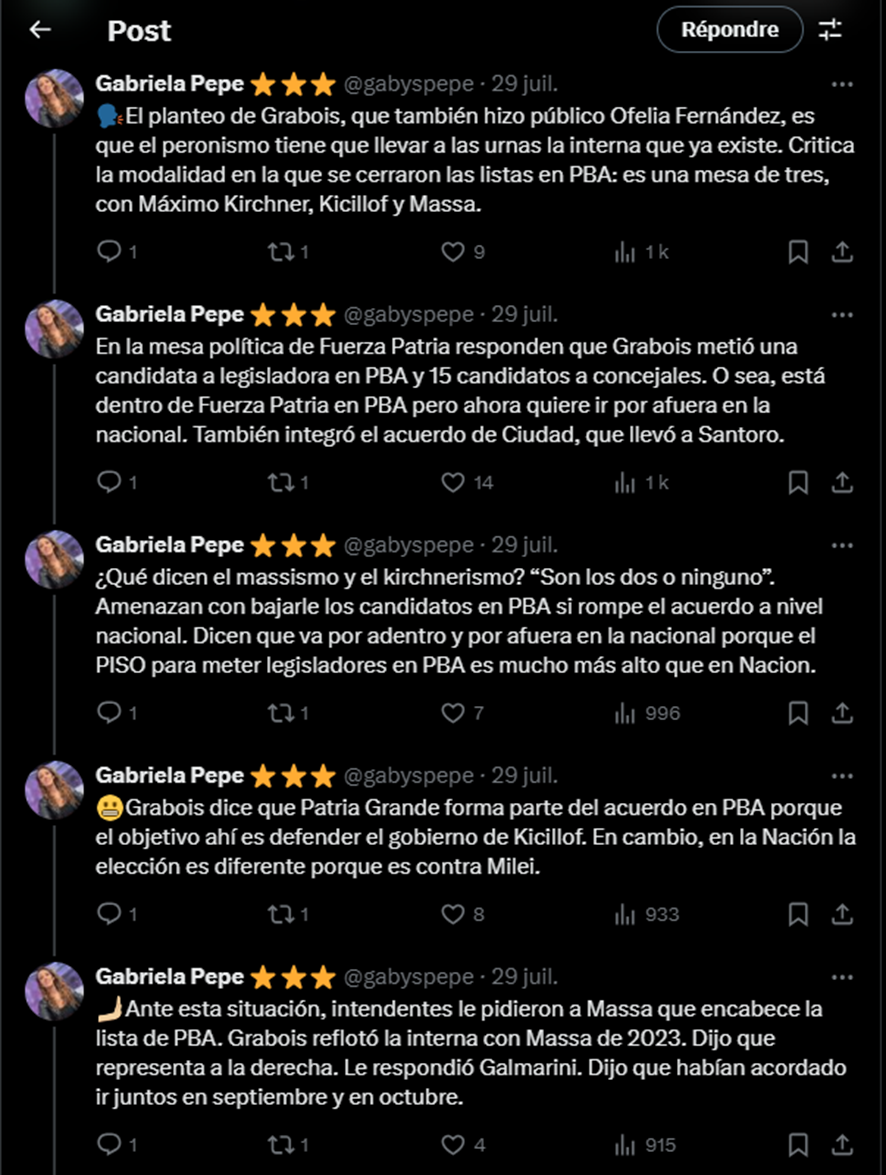Repost the tweet about Ofelia Fernández
This screenshot has width=886, height=1175.
(x=281, y=252)
